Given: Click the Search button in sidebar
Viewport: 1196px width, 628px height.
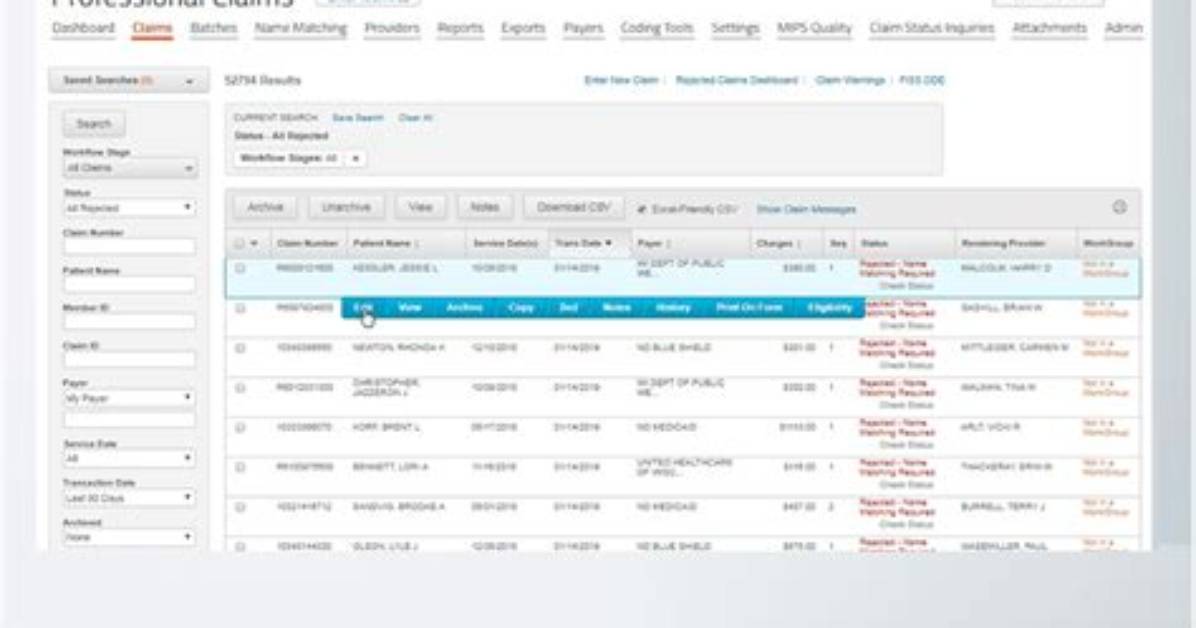Looking at the screenshot, I should pyautogui.click(x=94, y=124).
